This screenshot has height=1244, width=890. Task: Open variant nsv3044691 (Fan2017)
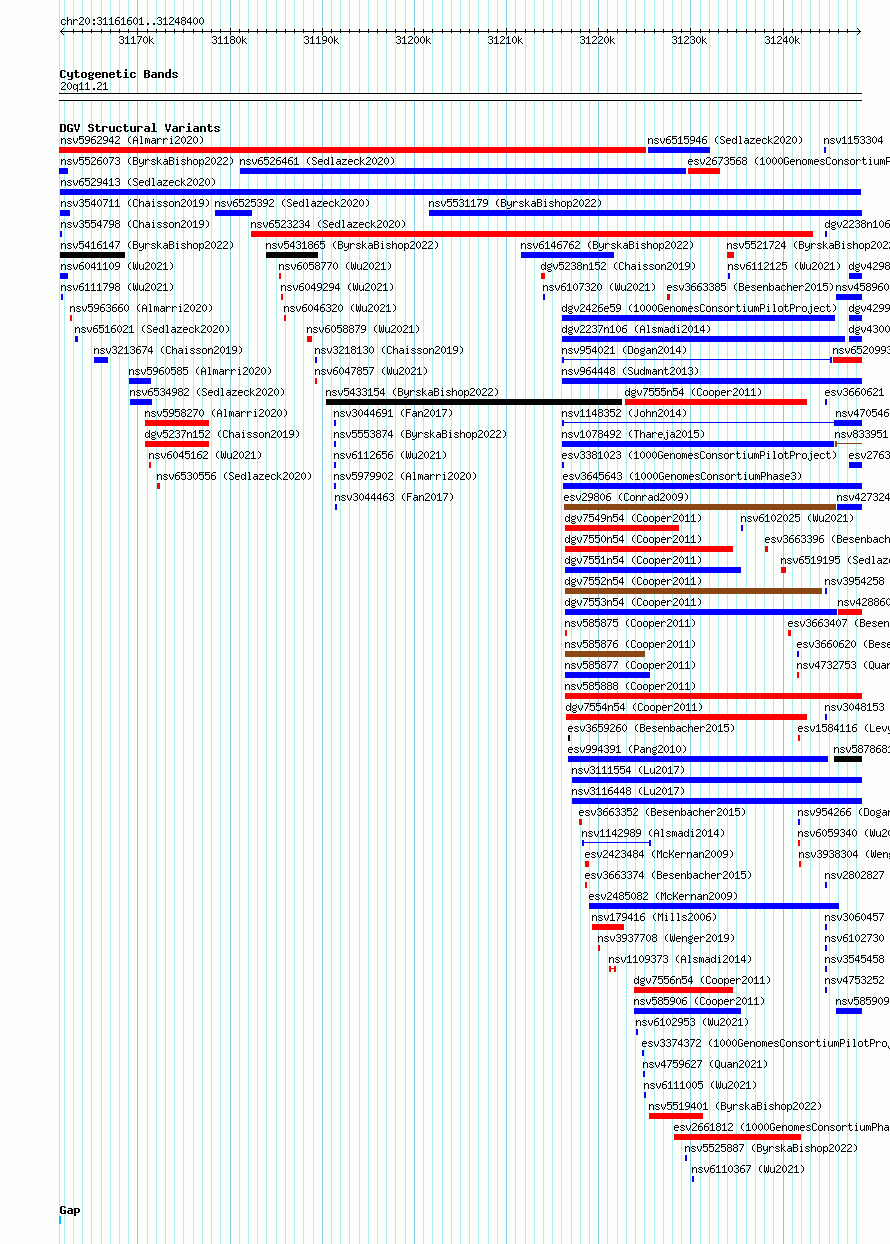393,414
